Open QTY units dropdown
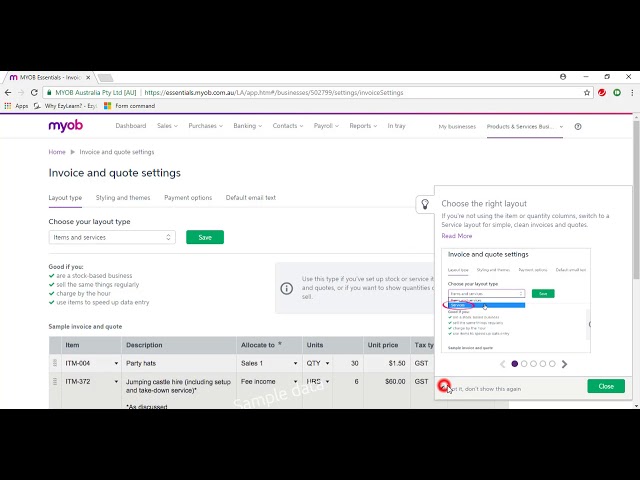This screenshot has height=480, width=640. [327, 363]
